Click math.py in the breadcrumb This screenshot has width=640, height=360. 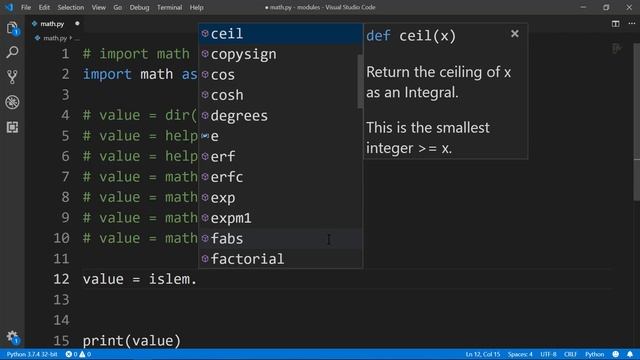pos(55,38)
